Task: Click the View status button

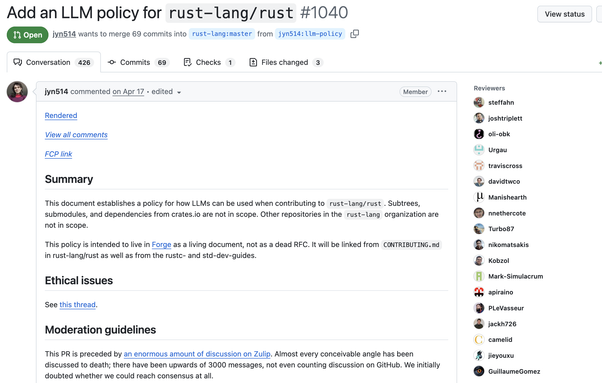Action: [564, 14]
